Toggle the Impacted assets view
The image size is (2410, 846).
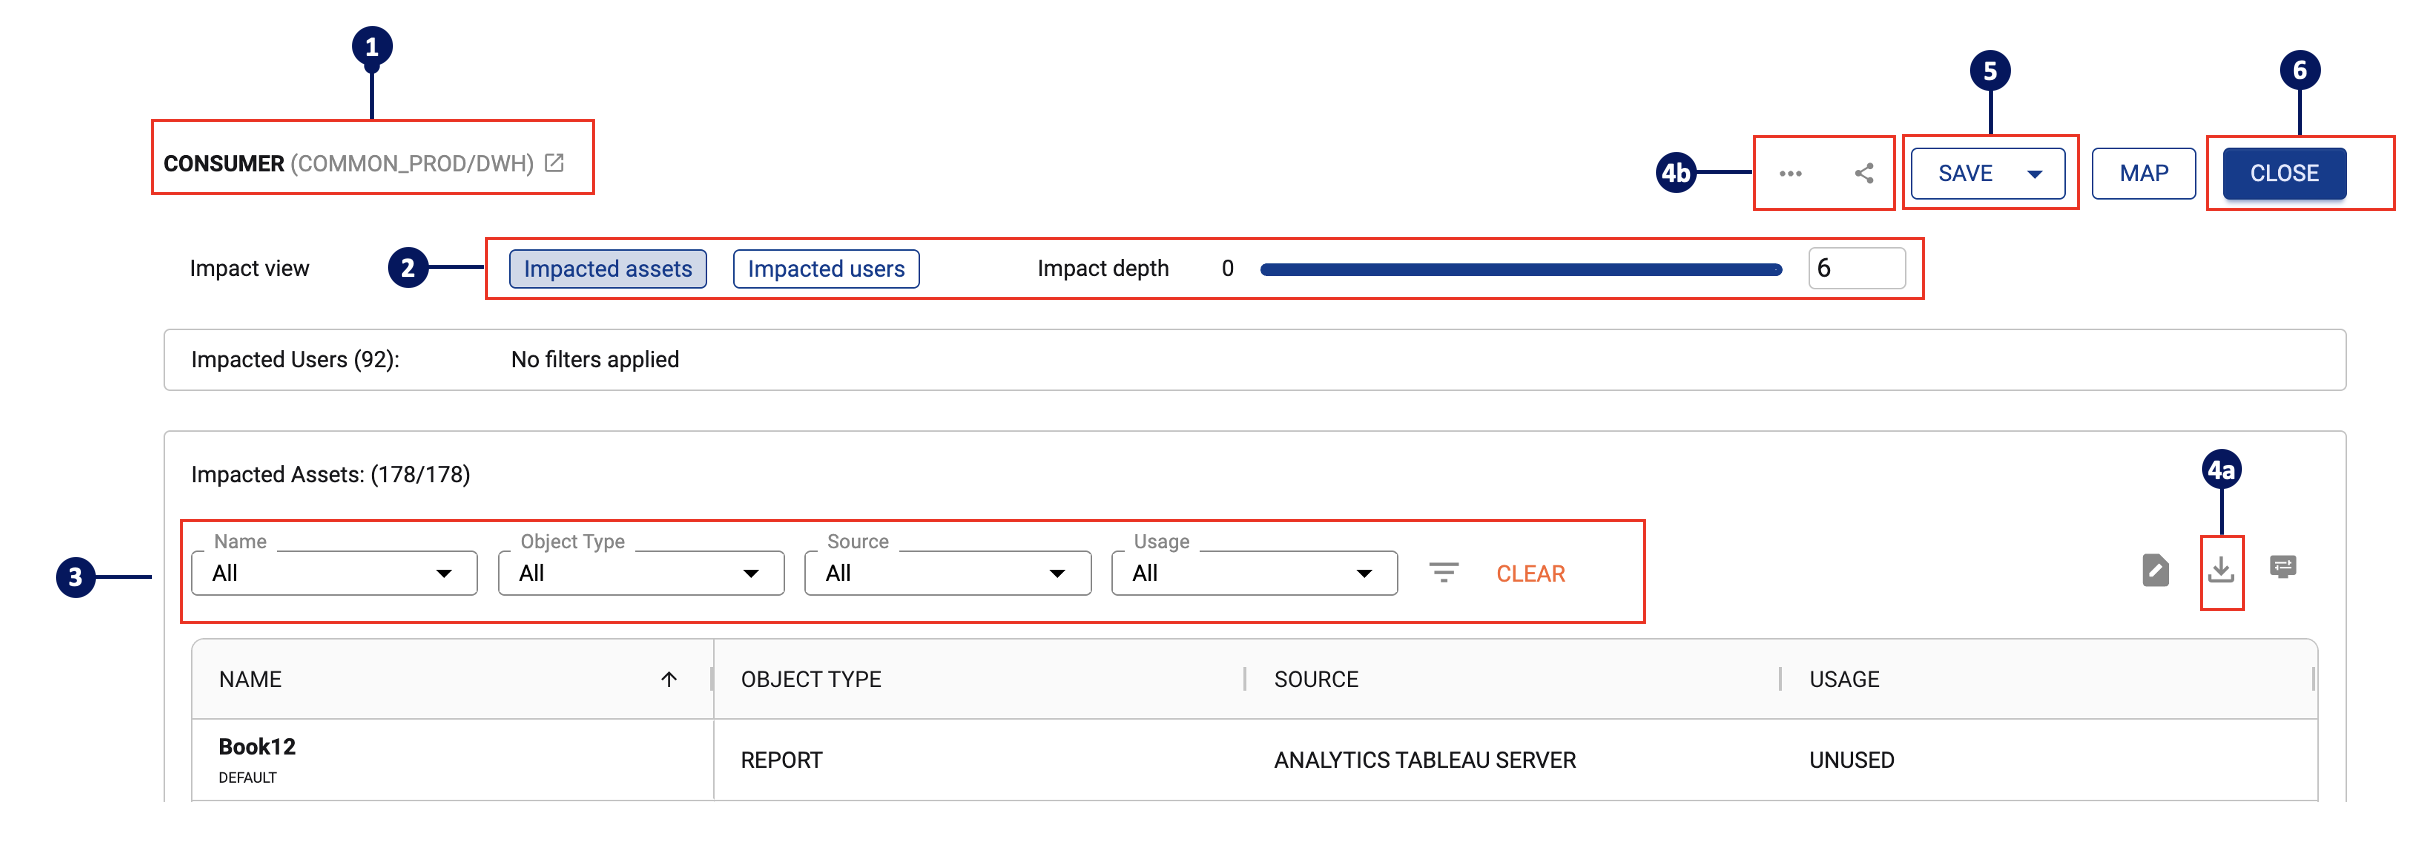click(607, 269)
